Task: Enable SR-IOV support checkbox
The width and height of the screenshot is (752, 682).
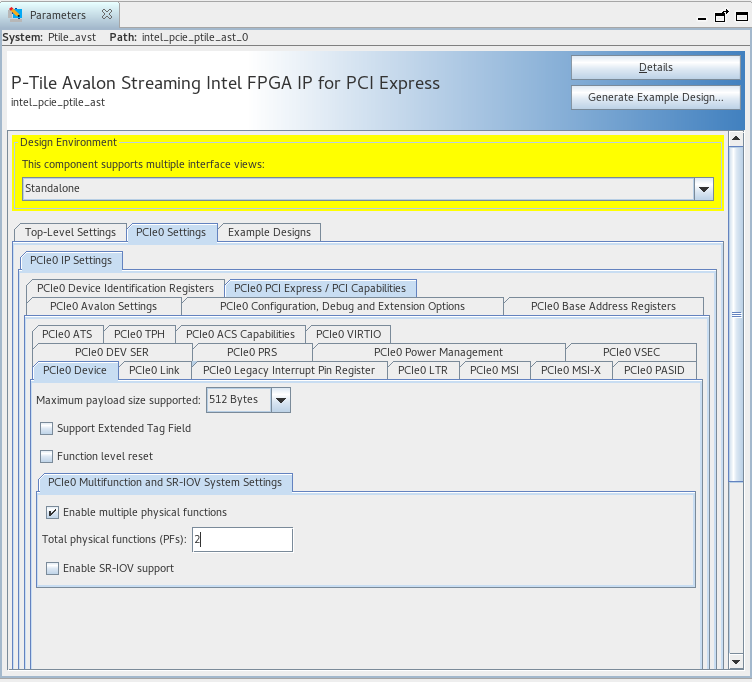Action: pos(52,569)
